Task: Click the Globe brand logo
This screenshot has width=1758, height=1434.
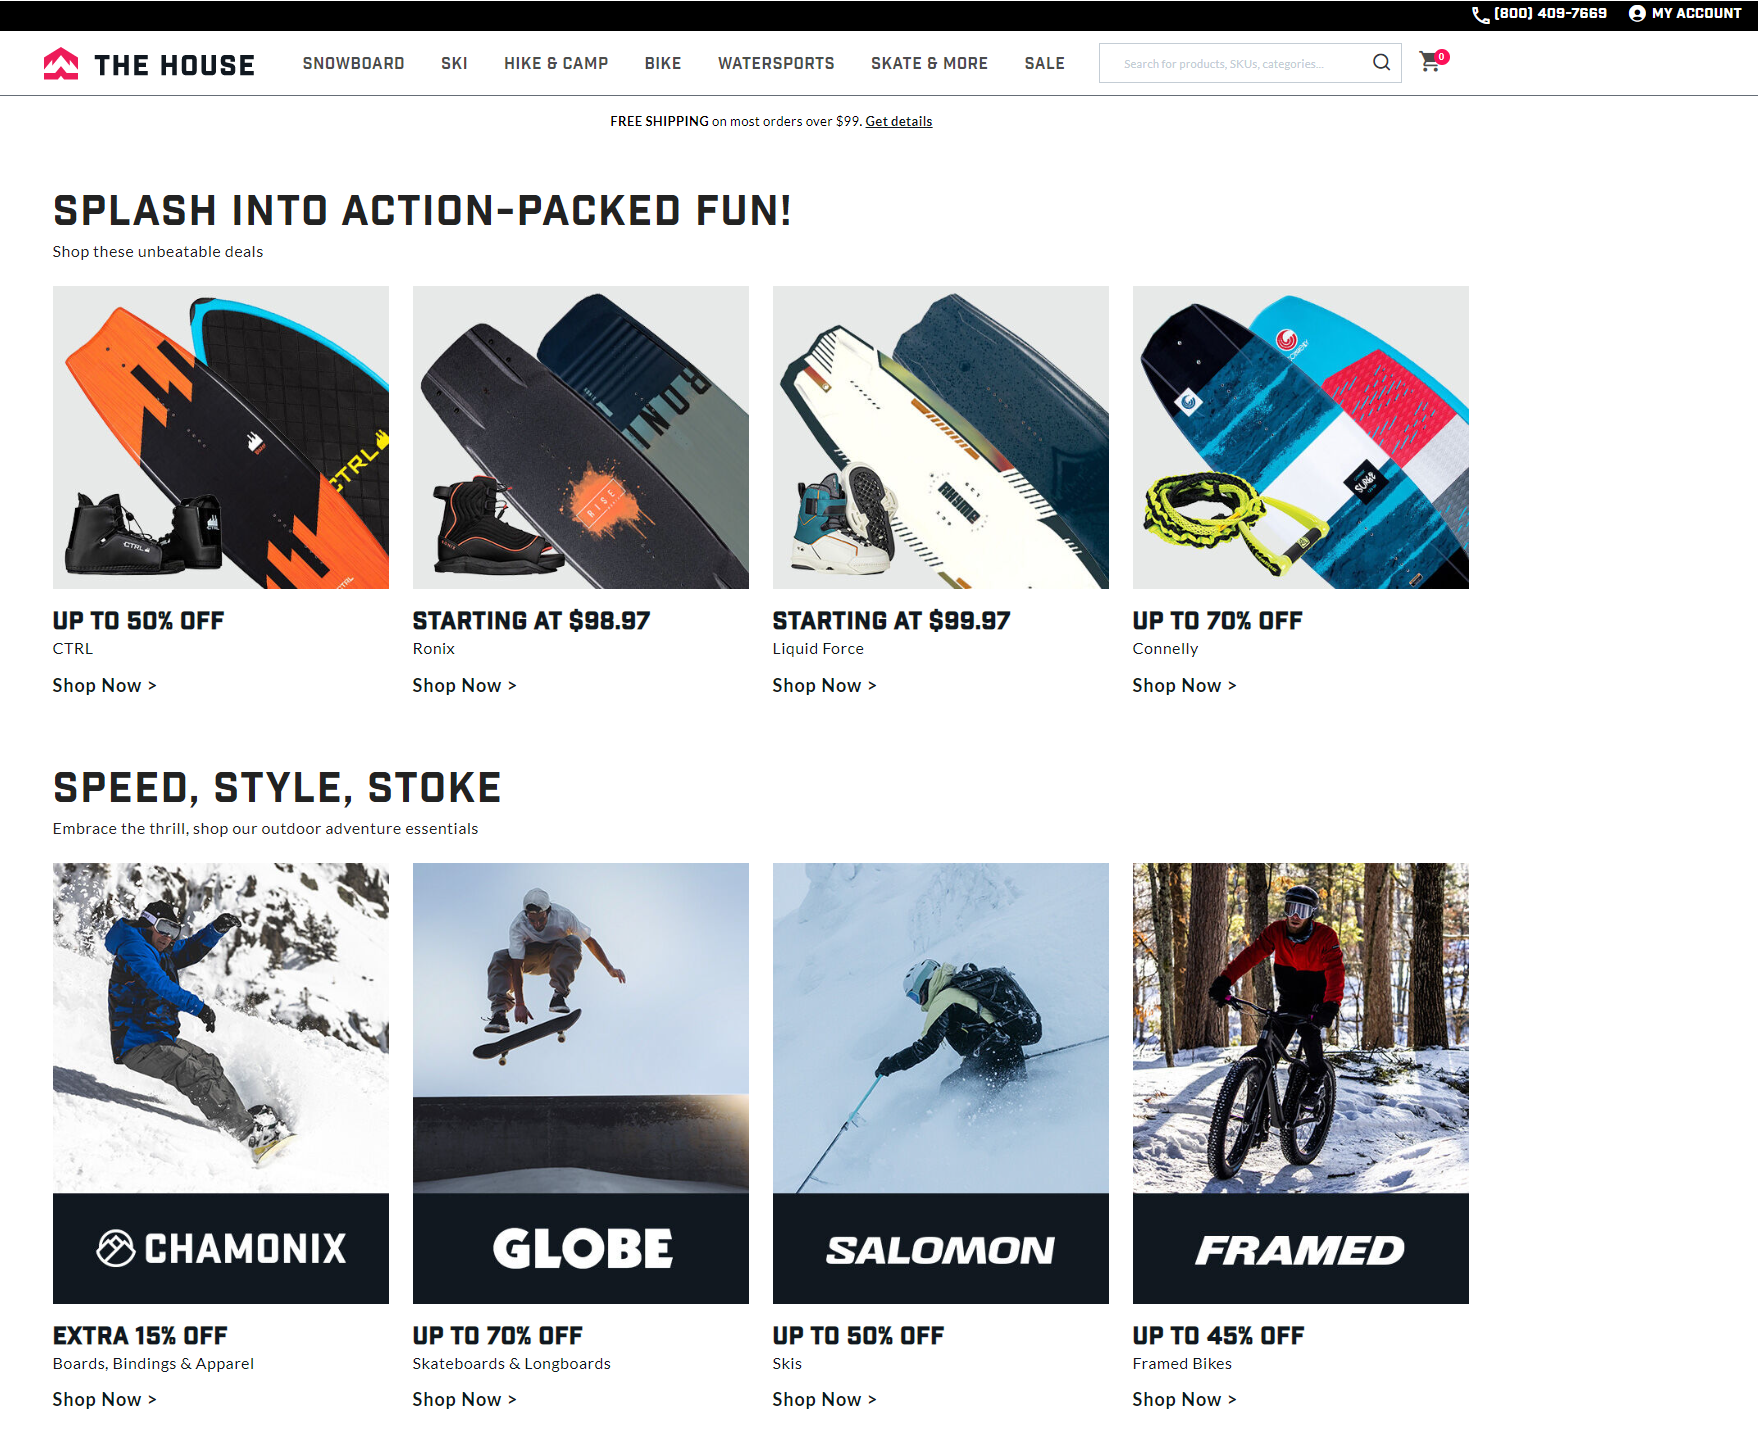Action: tap(581, 1248)
